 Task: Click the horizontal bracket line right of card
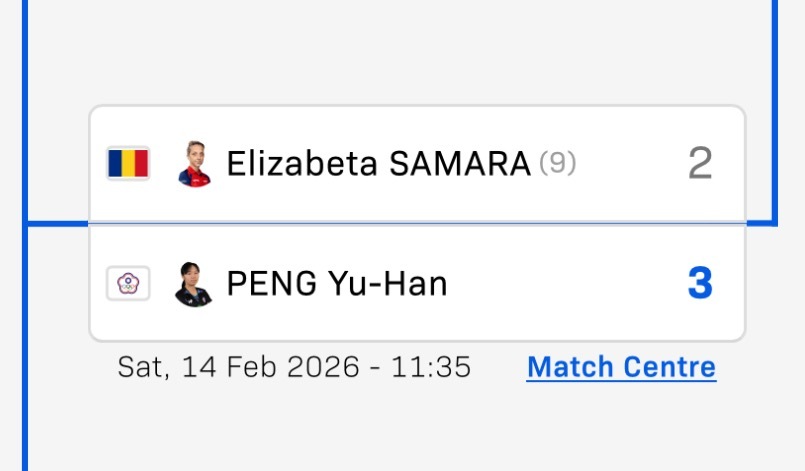(x=761, y=223)
